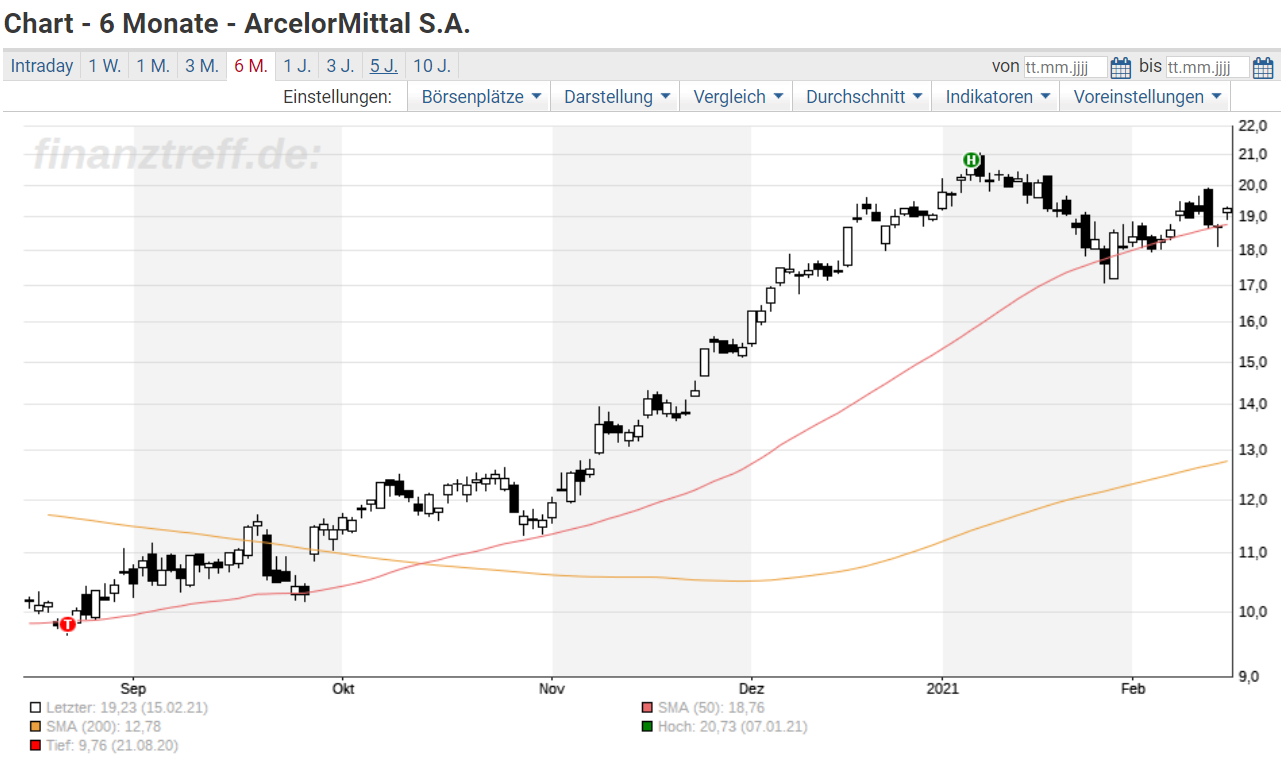Click 'Tief: 9,76 (21.08.20)' legend text

pyautogui.click(x=112, y=745)
